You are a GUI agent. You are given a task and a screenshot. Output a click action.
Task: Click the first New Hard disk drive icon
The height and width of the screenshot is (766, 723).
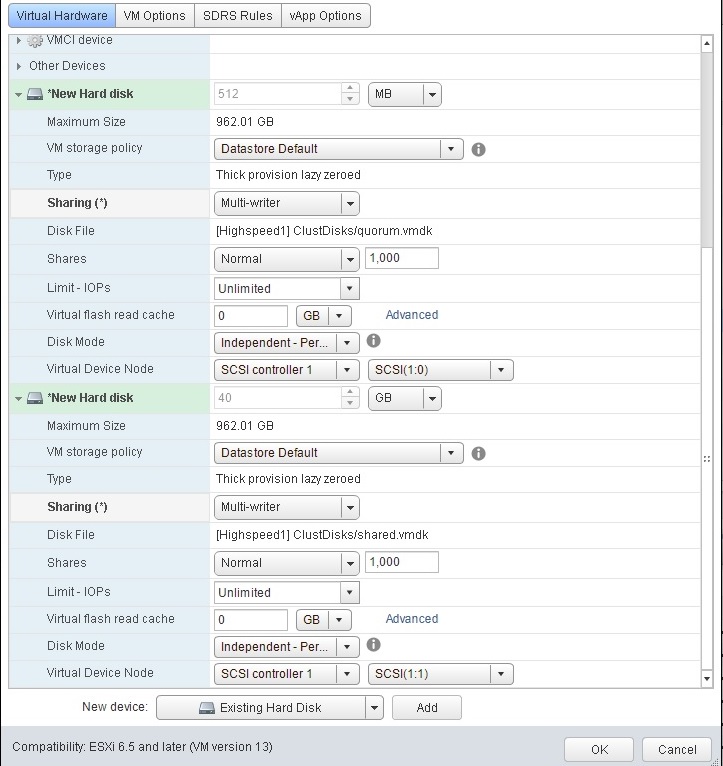(x=35, y=94)
